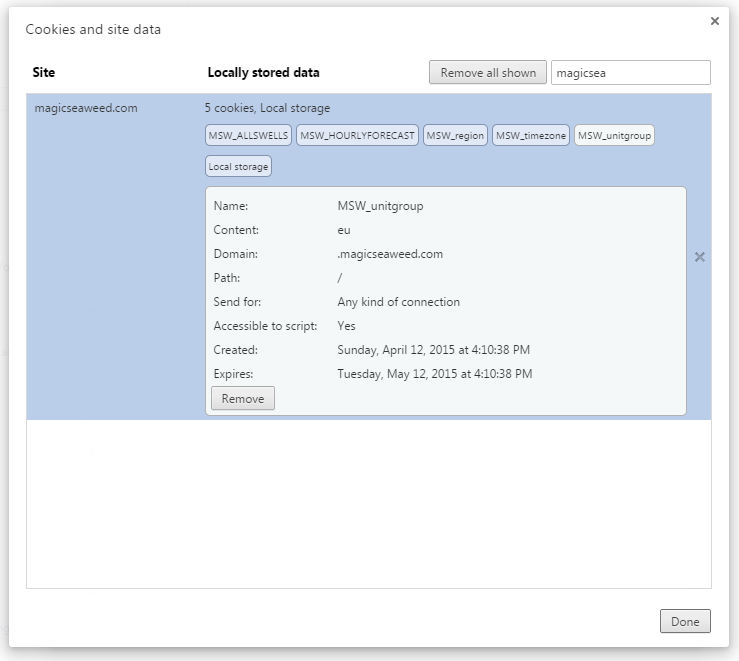Click the Domain value .magicseaweed.com

click(390, 254)
